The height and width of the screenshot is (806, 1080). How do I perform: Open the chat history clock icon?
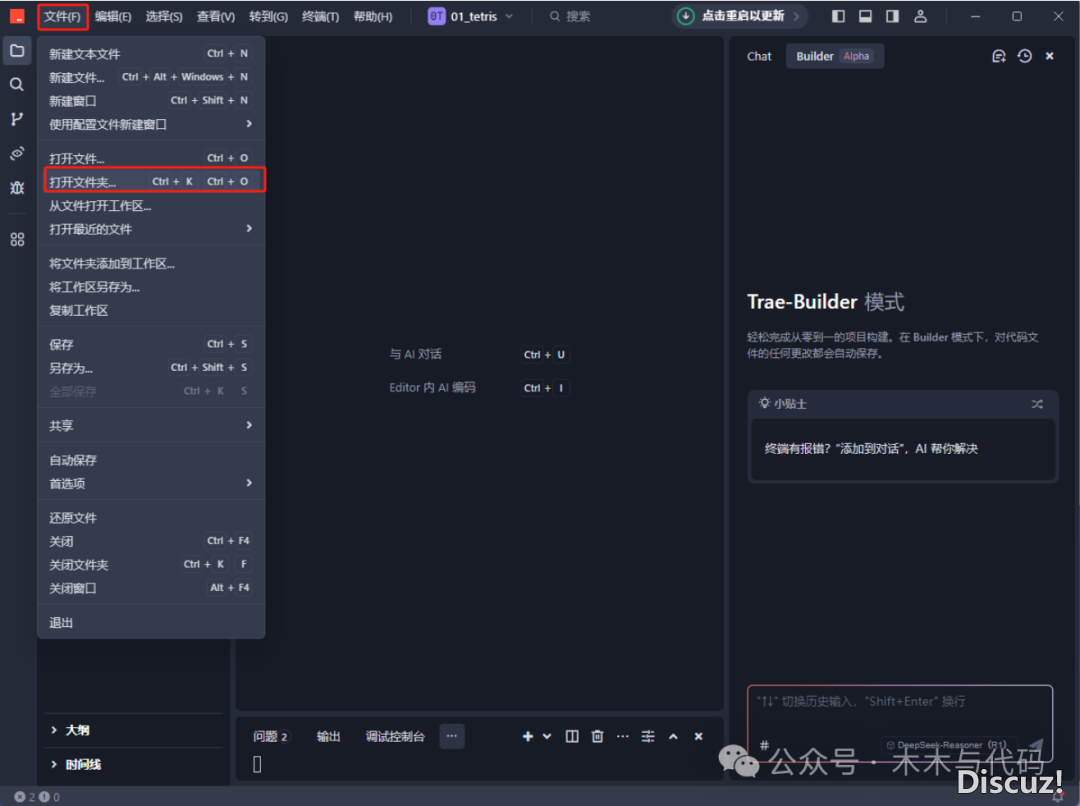pos(1024,56)
